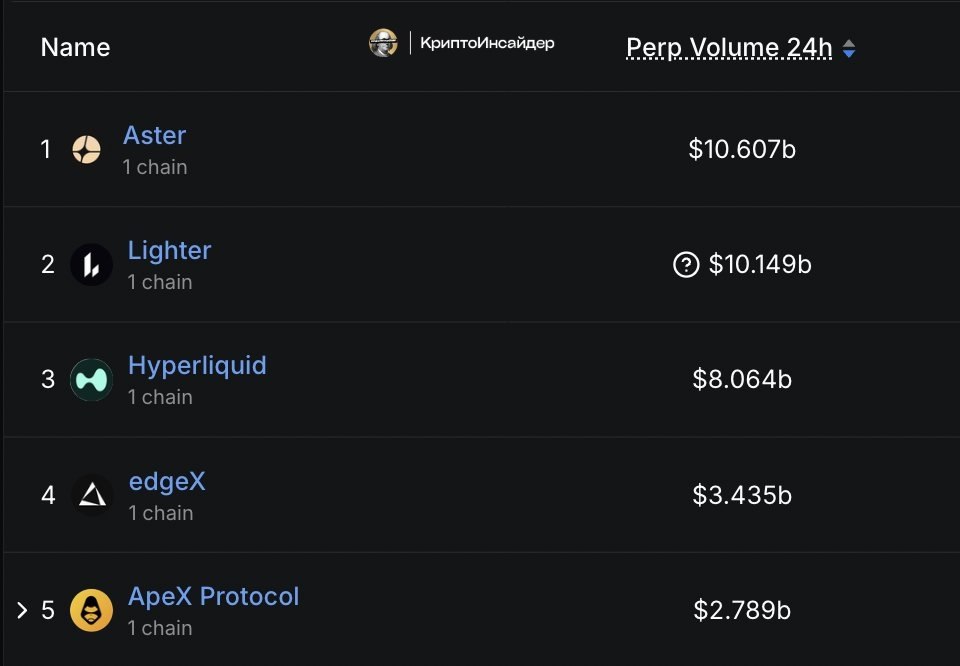The image size is (960, 666).
Task: Click the ApeX Protocol logo icon
Action: [91, 610]
